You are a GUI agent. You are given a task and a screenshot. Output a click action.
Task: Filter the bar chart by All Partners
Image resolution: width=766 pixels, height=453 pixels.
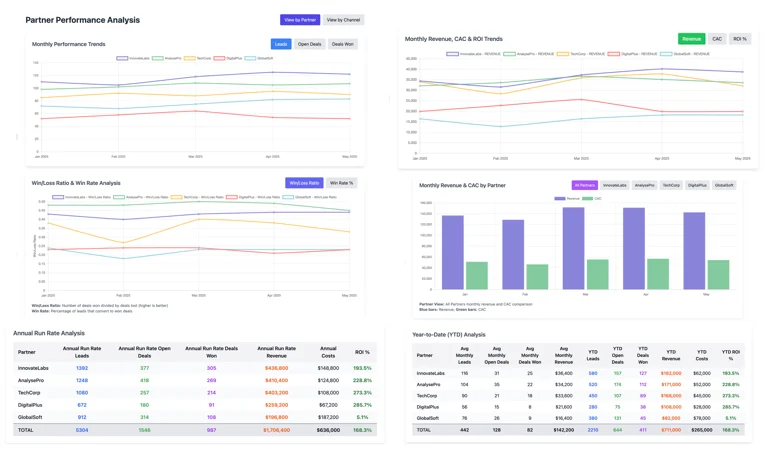coord(584,185)
